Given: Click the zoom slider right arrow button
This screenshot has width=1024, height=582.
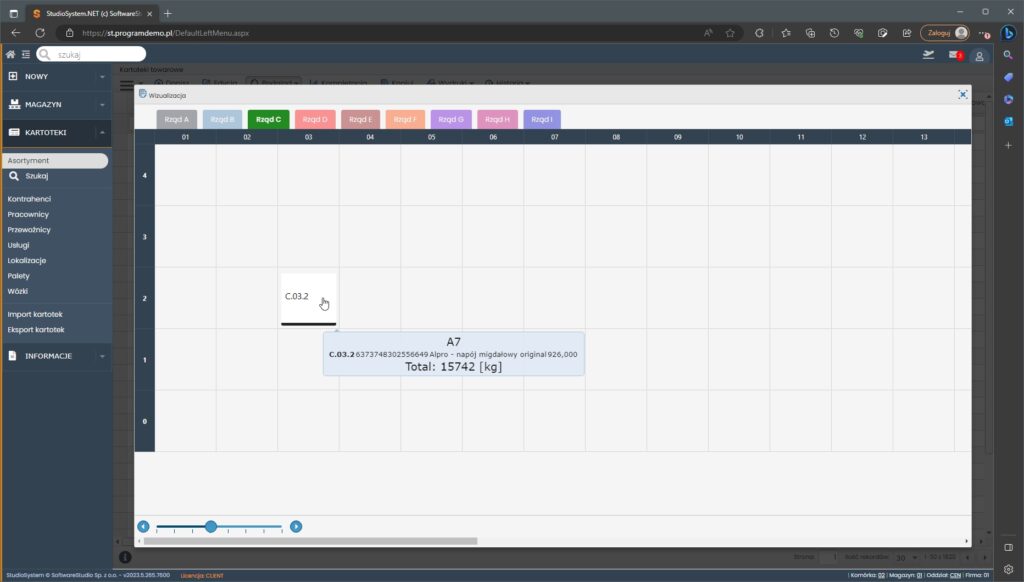Looking at the screenshot, I should point(296,526).
